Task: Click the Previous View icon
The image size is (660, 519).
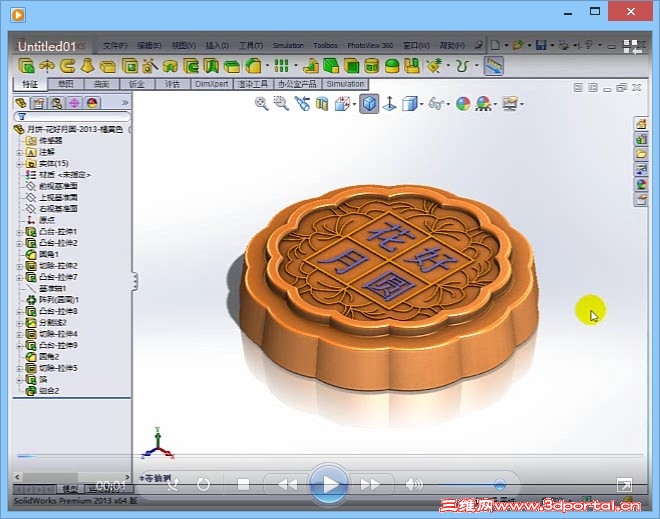Action: [x=302, y=104]
